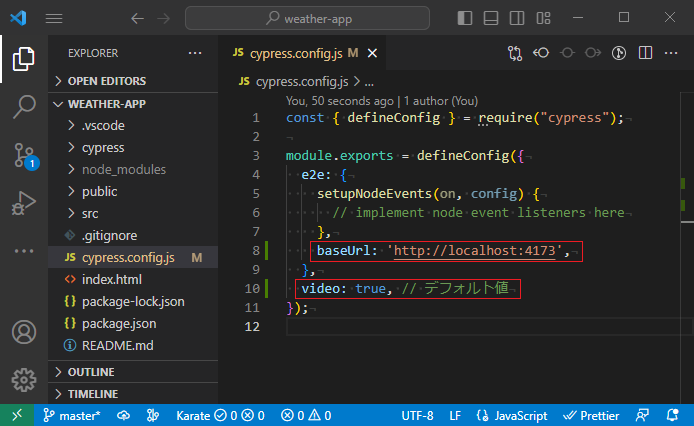Show problems: 0 errors 0 warnings
694x426 pixels.
tap(306, 415)
